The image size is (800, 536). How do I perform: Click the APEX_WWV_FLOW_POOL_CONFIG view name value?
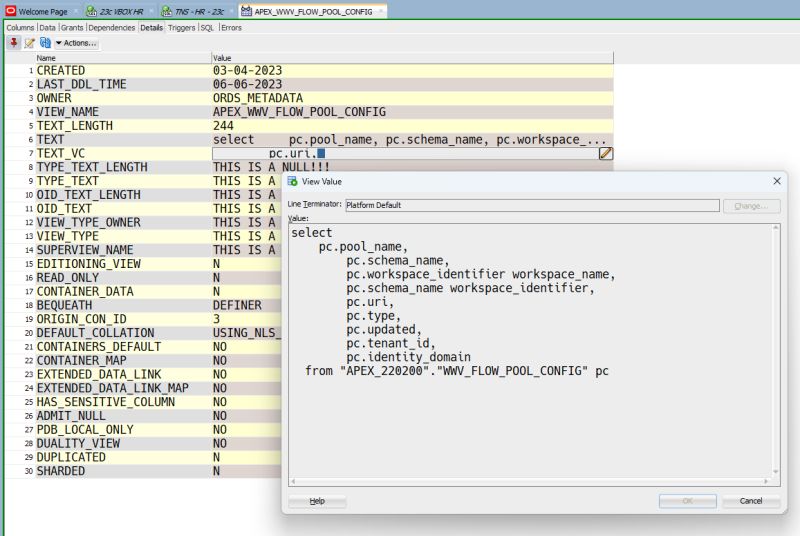[x=299, y=112]
